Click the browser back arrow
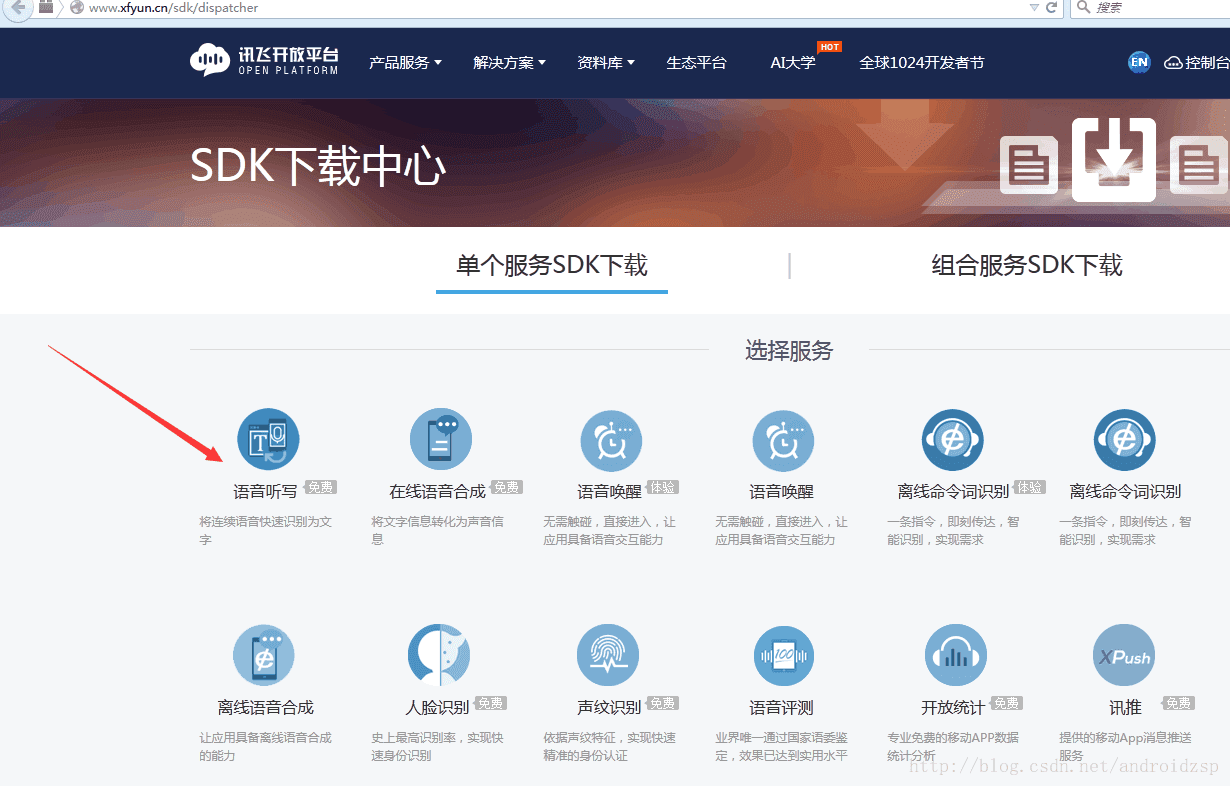 (18, 8)
